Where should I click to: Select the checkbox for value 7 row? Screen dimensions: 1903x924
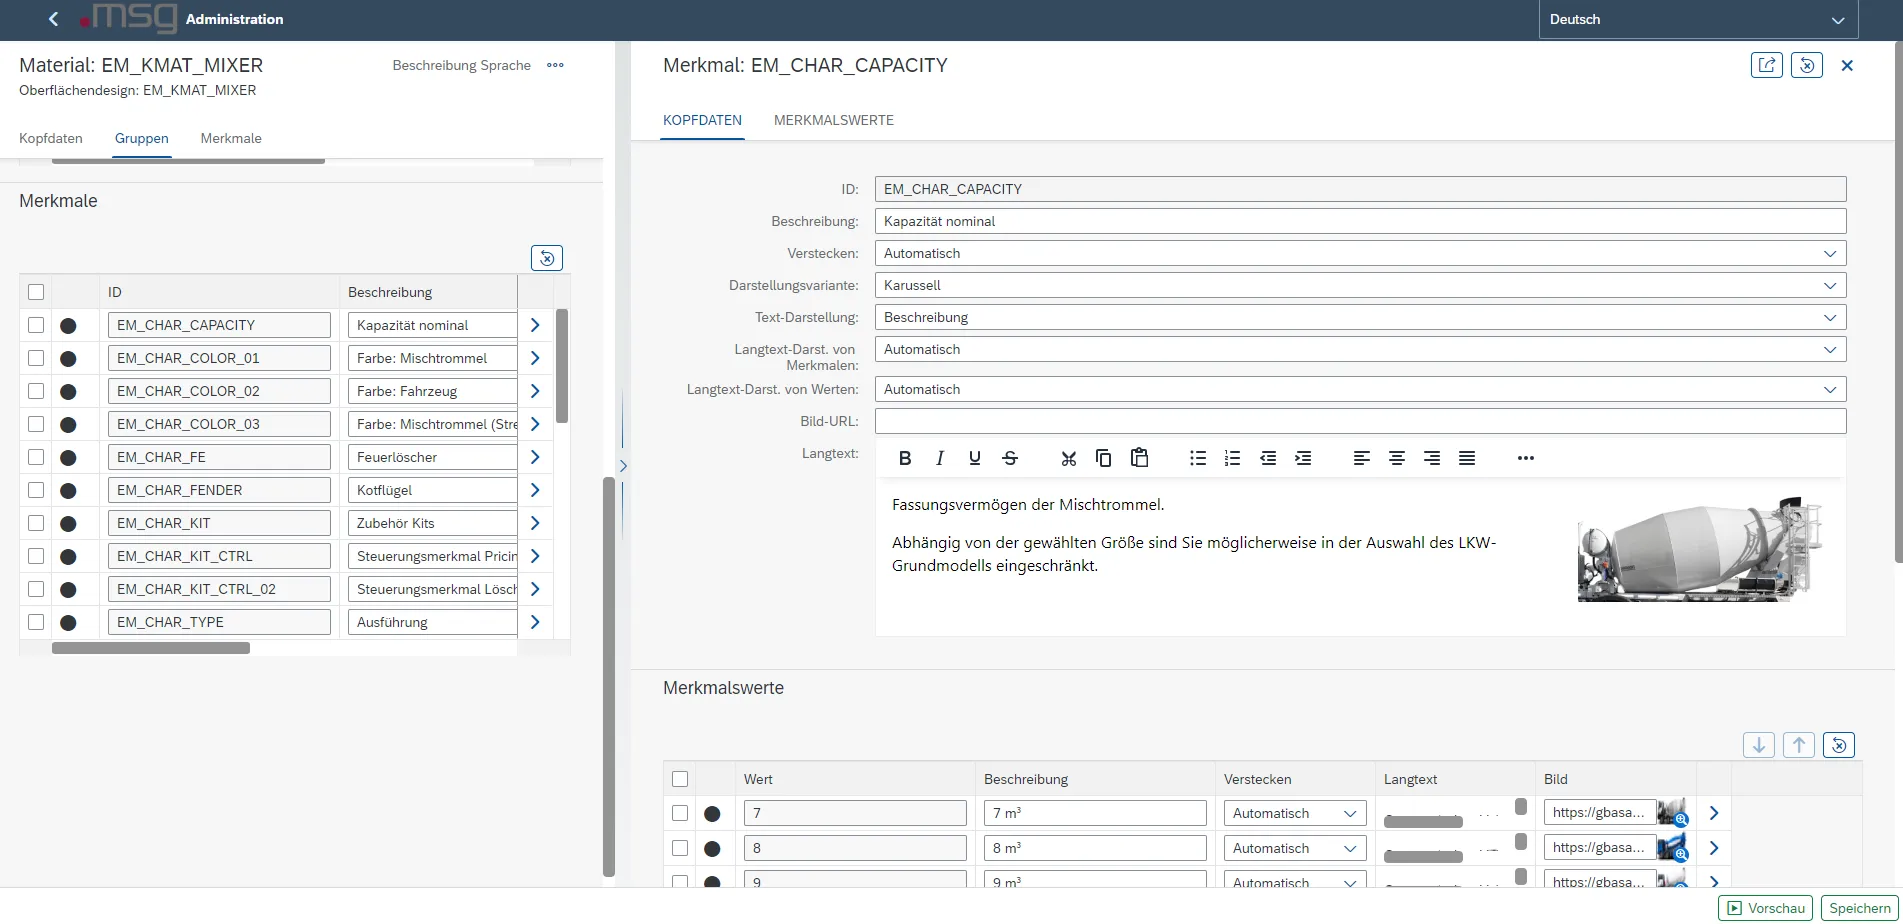click(680, 813)
